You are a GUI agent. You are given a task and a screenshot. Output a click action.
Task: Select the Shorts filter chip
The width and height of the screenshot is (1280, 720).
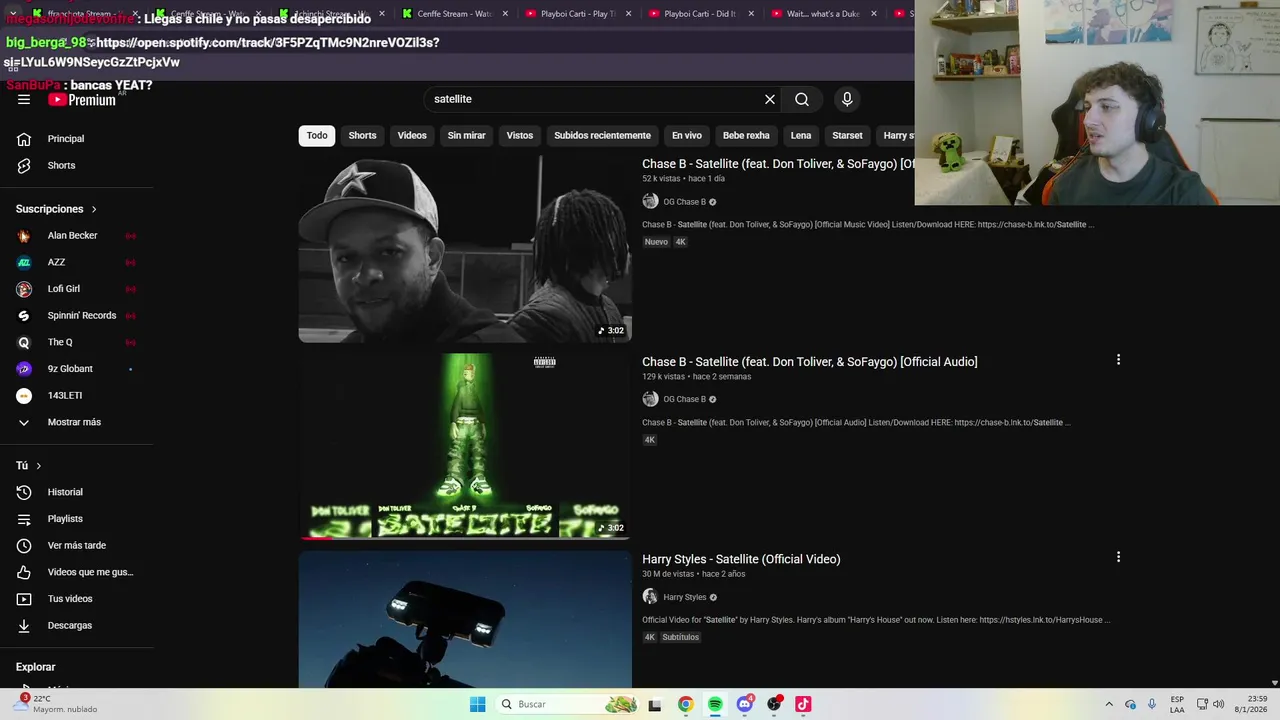(x=362, y=136)
